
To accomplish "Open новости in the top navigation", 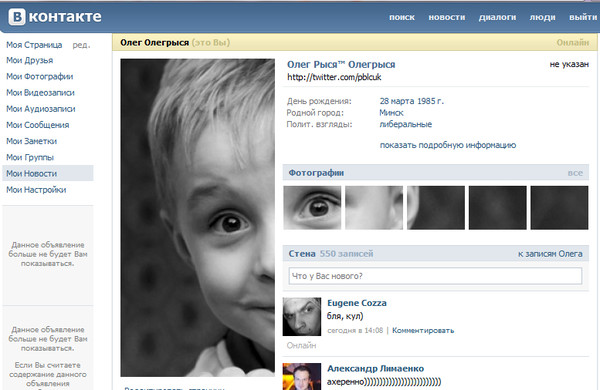I will (447, 17).
